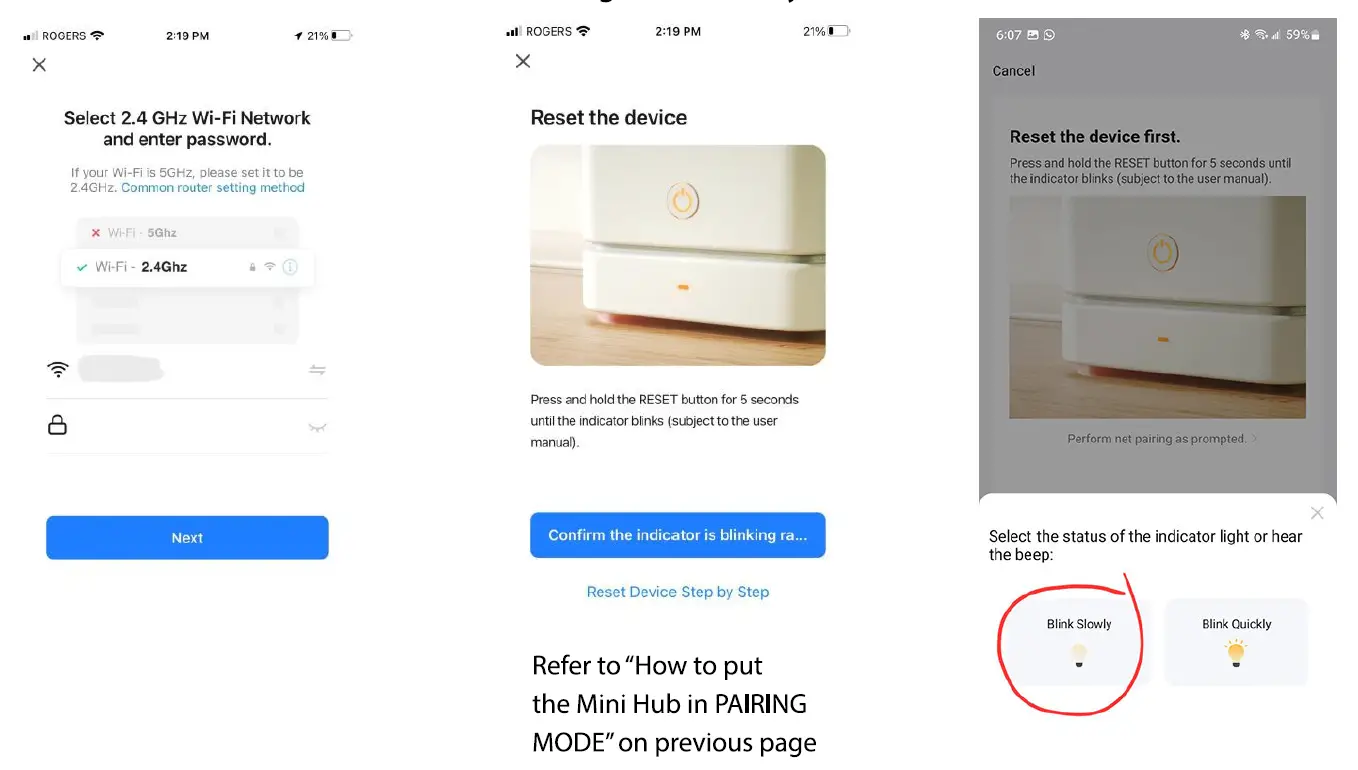Click the padlock icon in password row
Screen dimensions: 1358x770
tap(58, 425)
